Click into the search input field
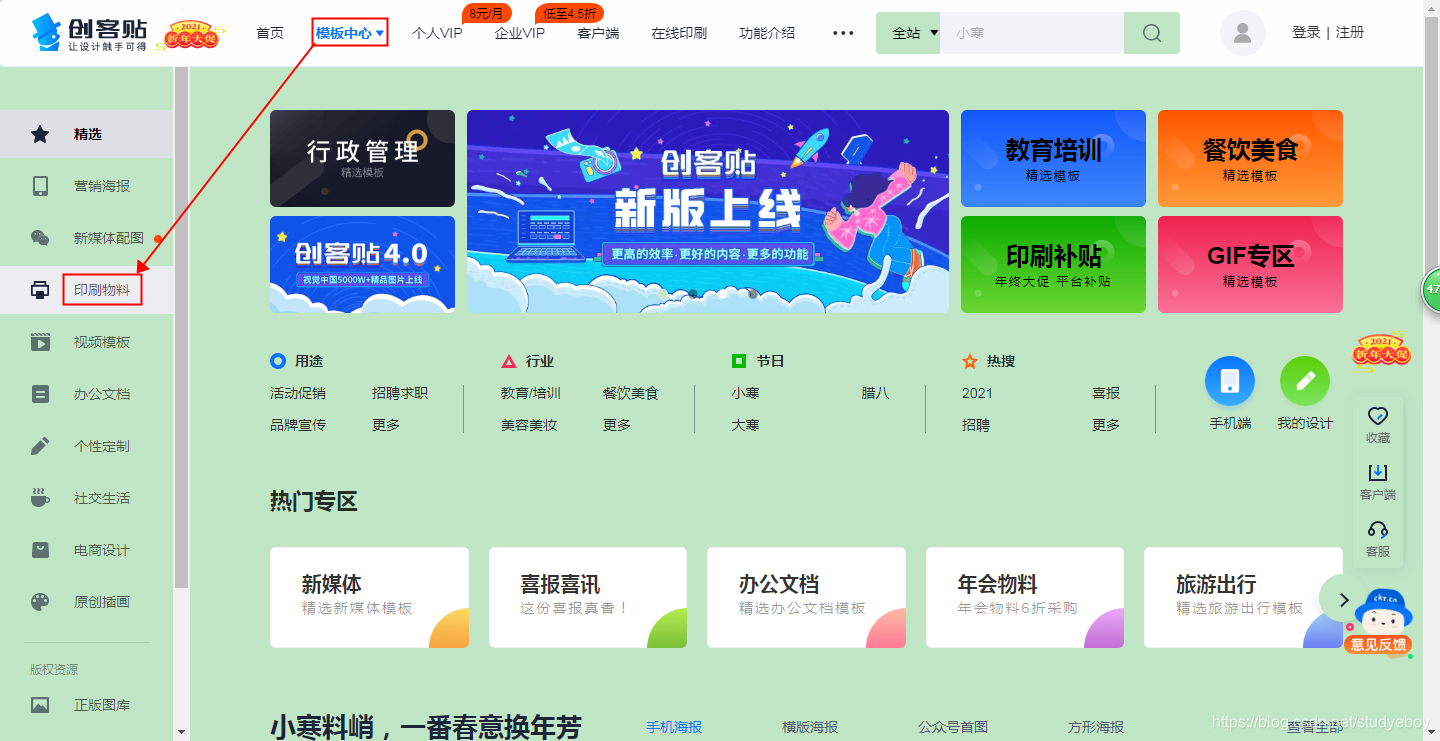This screenshot has height=741, width=1440. [1032, 33]
